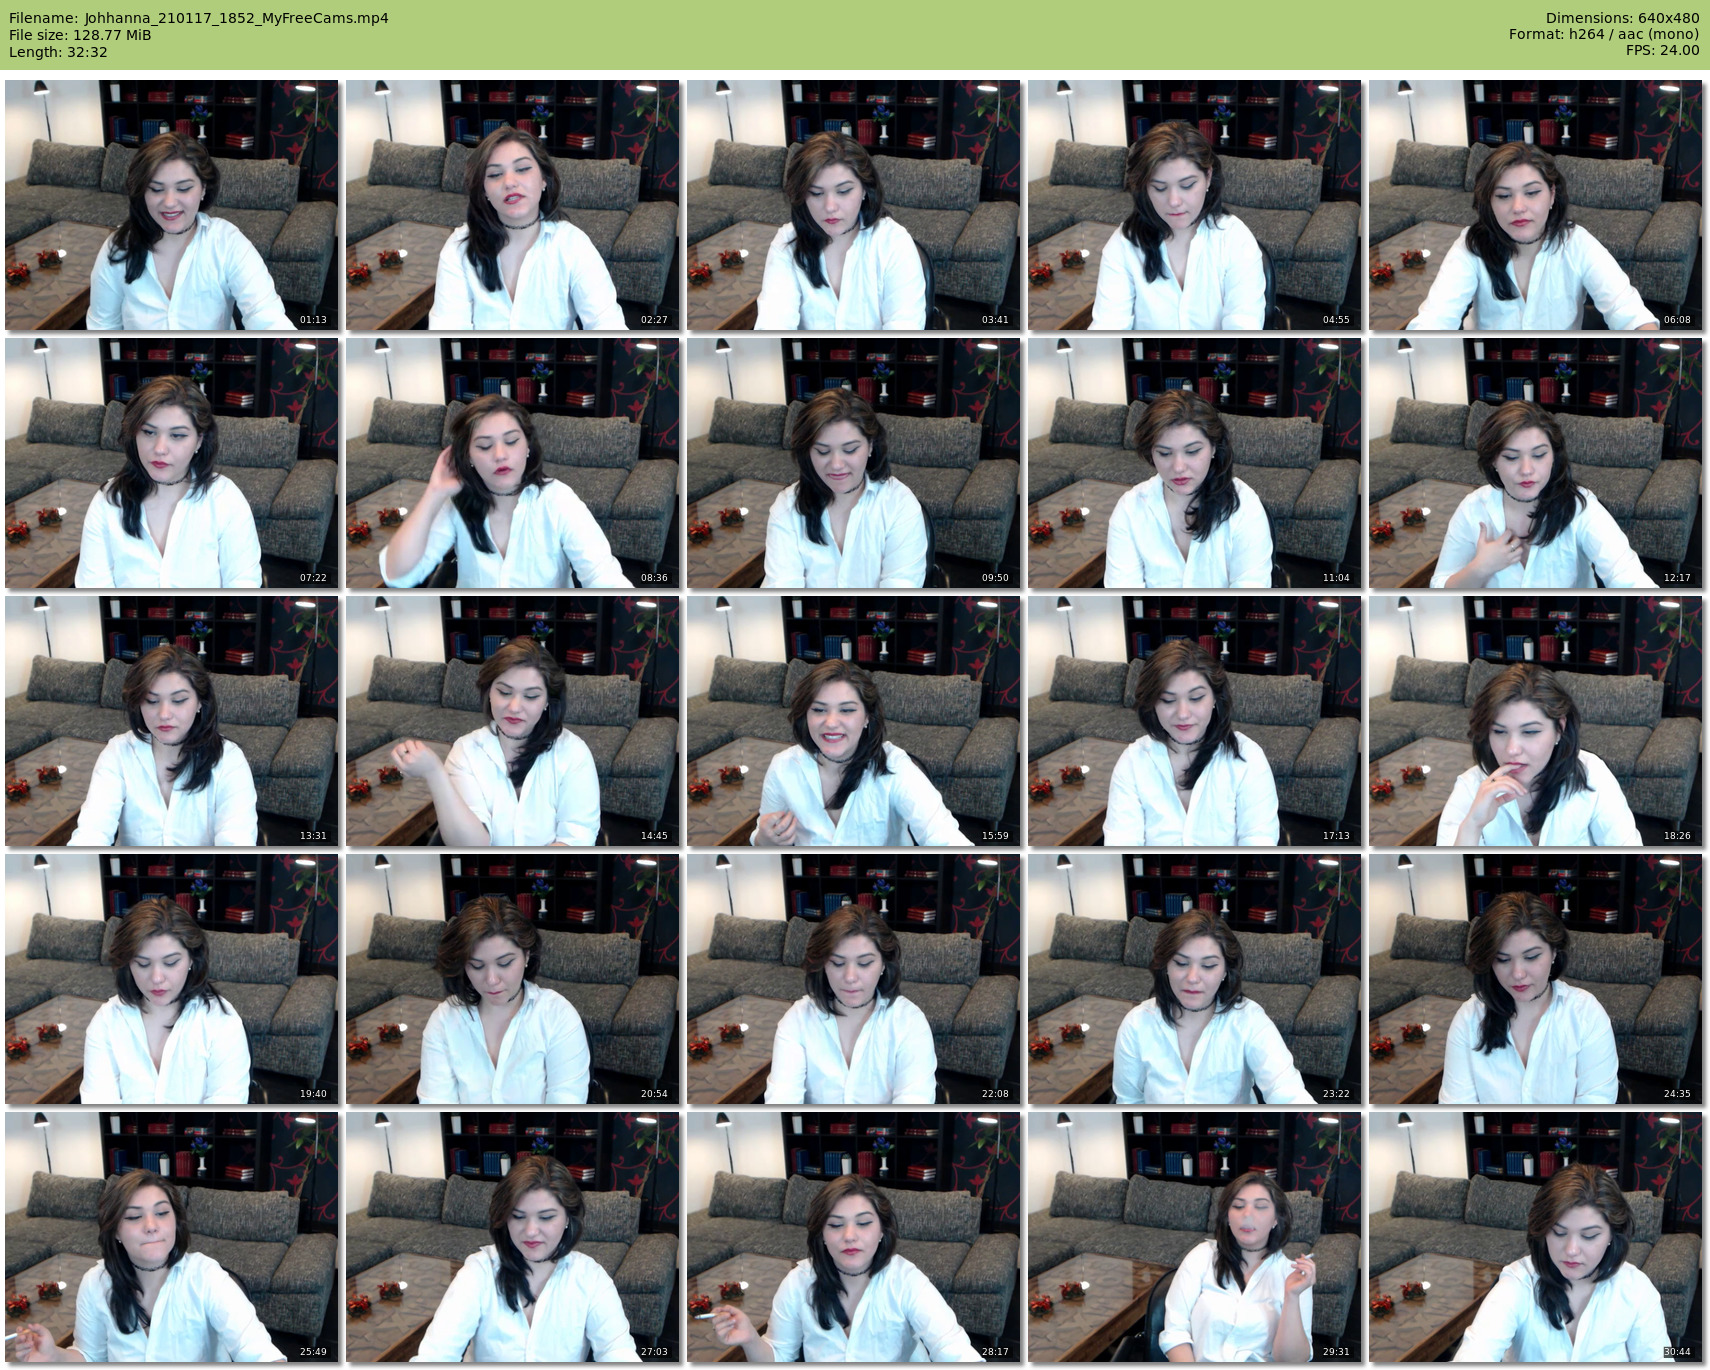1710x1370 pixels.
Task: Click the 18:26 thumbnail
Action: tap(1535, 721)
